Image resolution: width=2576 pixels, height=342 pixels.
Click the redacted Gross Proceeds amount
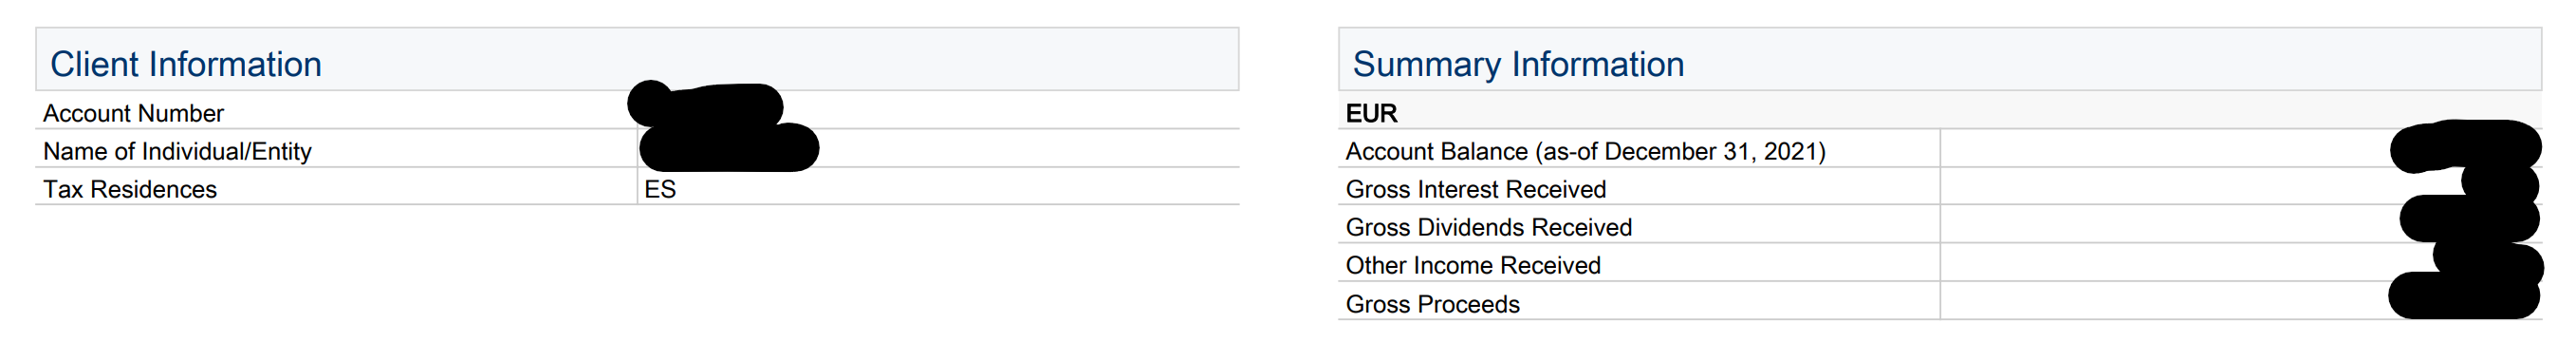point(2464,298)
